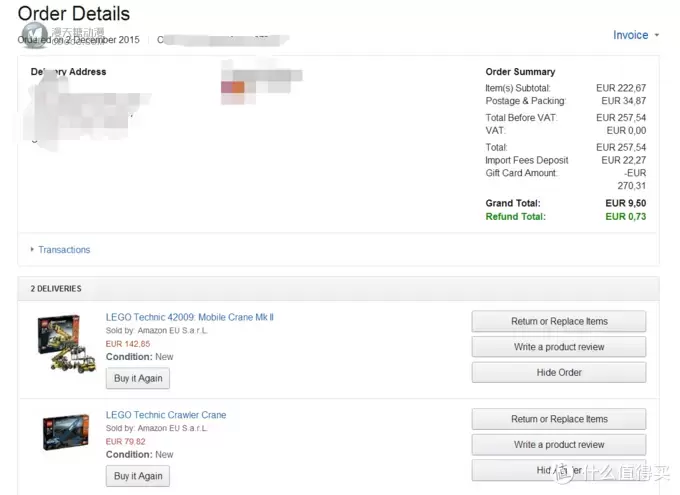Click the green Refund Total amount

[625, 216]
